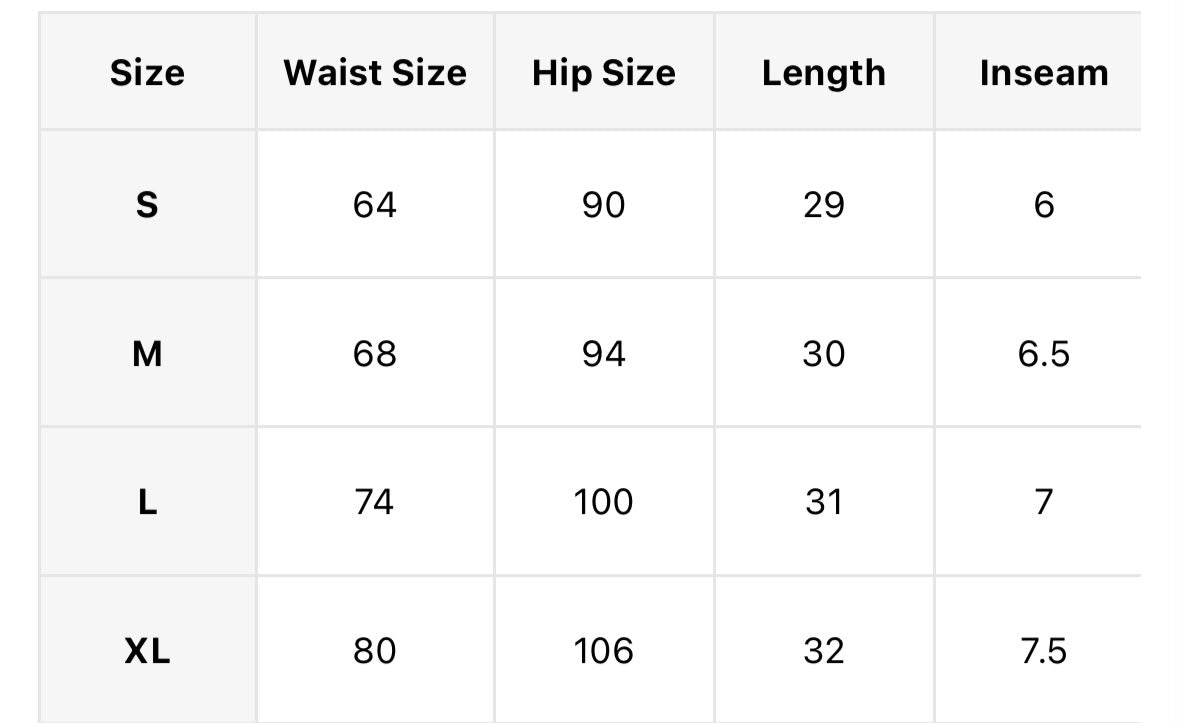Click the M size row label
The height and width of the screenshot is (723, 1179).
point(147,353)
